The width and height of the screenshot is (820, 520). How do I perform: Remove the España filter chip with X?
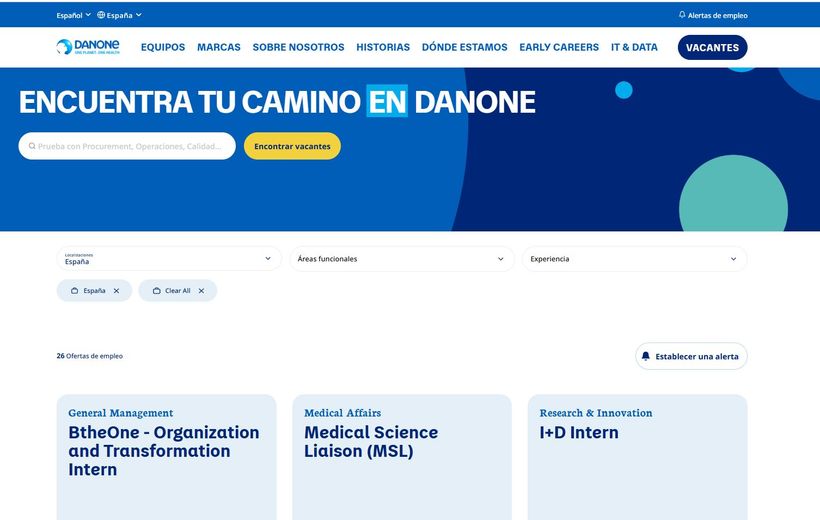click(x=116, y=291)
